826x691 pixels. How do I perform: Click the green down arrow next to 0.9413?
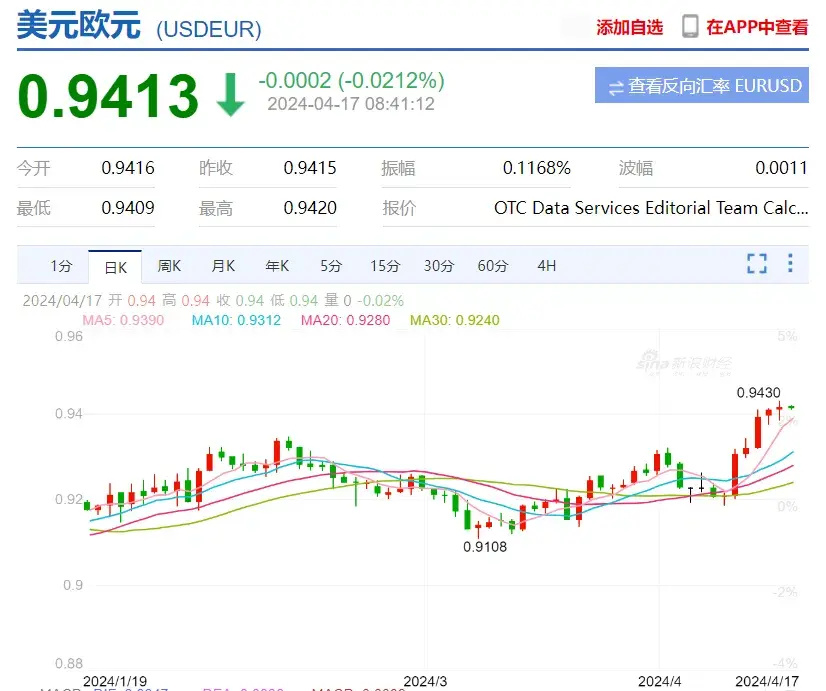click(230, 95)
